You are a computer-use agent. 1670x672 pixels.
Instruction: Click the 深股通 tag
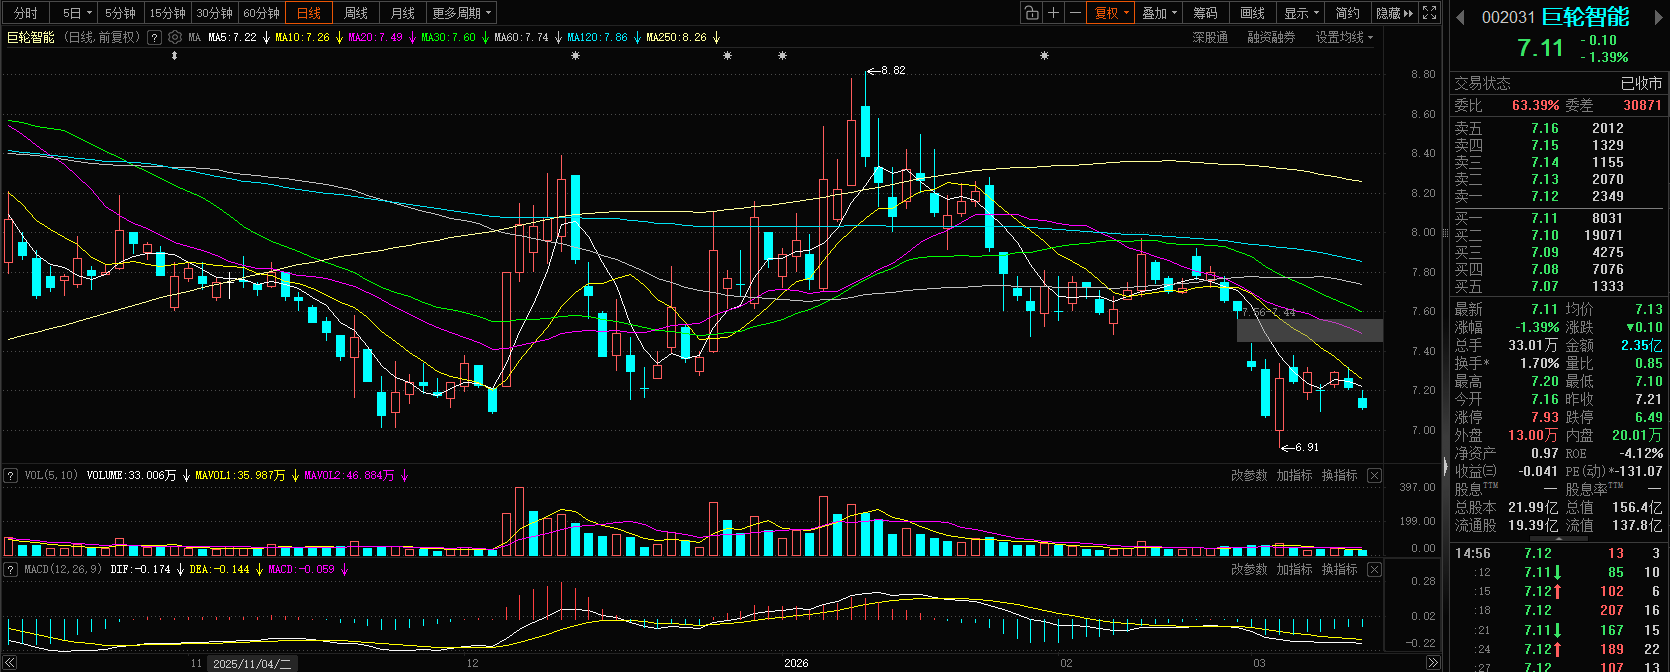point(1210,37)
